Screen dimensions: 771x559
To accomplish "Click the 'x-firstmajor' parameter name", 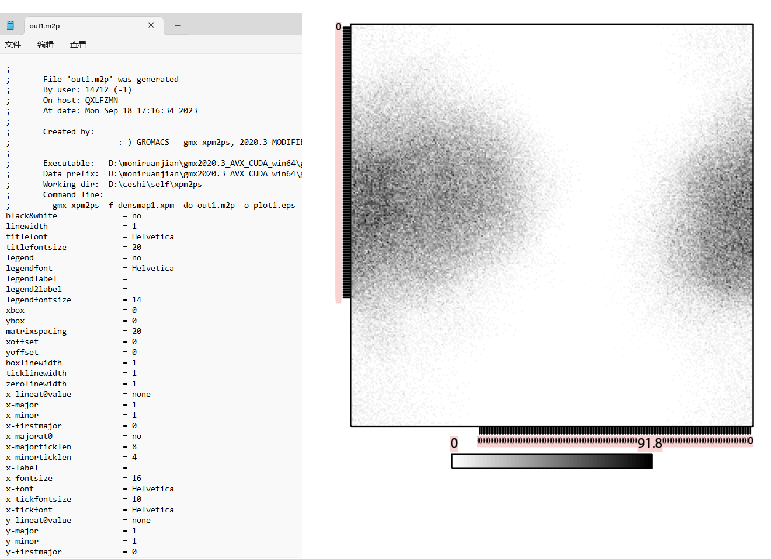I will click(x=33, y=426).
